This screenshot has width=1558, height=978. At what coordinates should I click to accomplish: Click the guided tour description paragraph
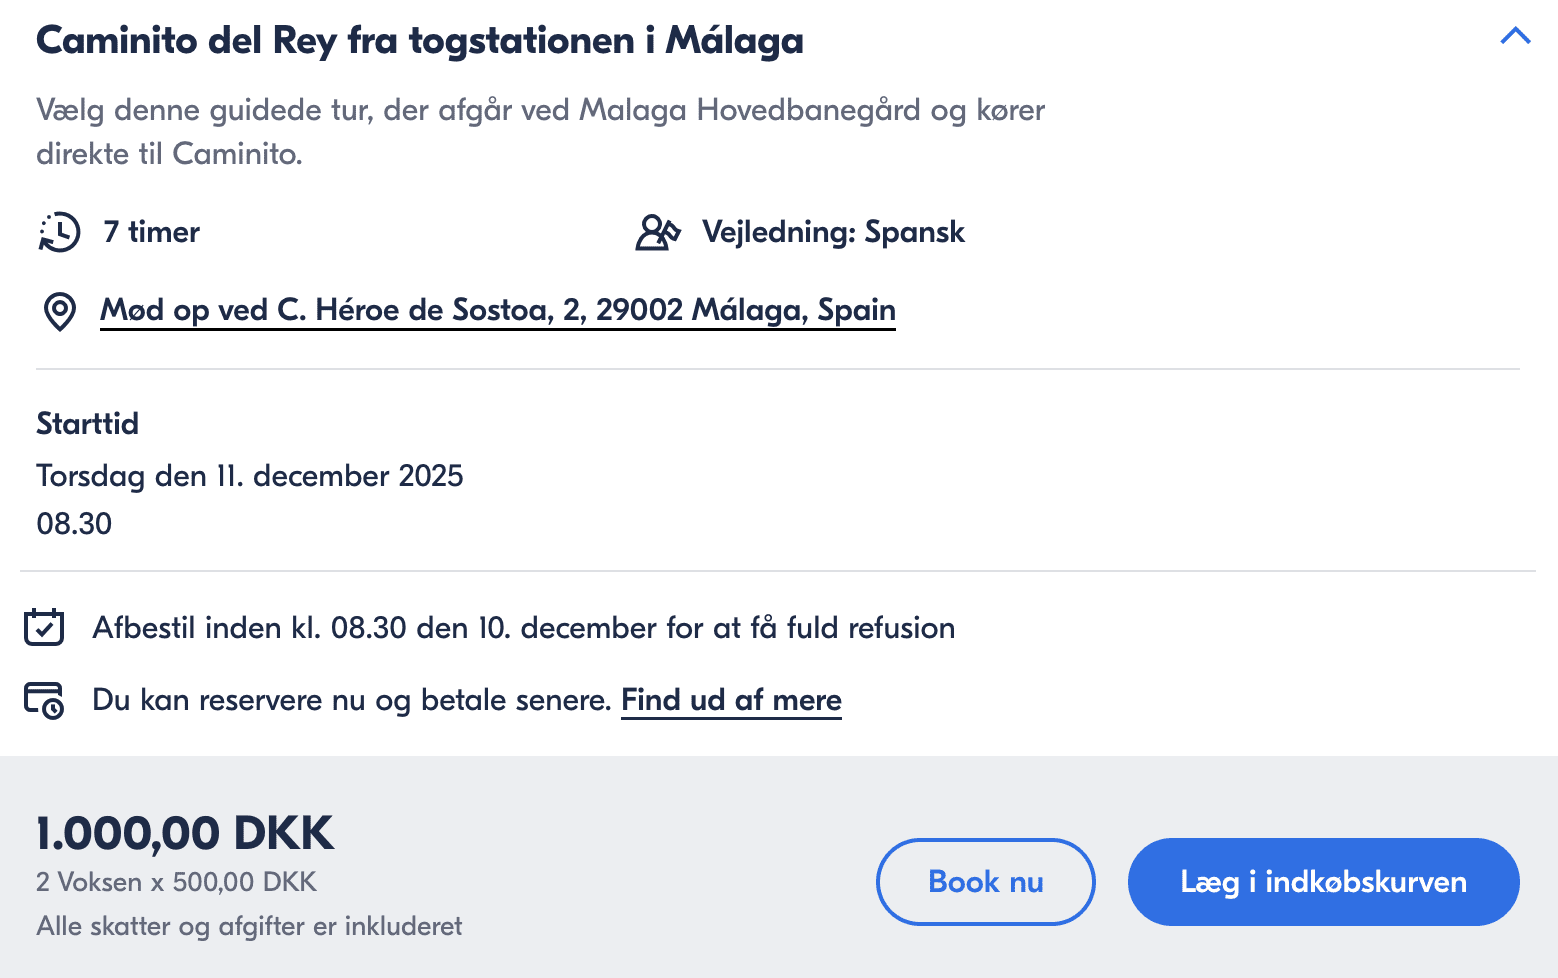pyautogui.click(x=540, y=131)
